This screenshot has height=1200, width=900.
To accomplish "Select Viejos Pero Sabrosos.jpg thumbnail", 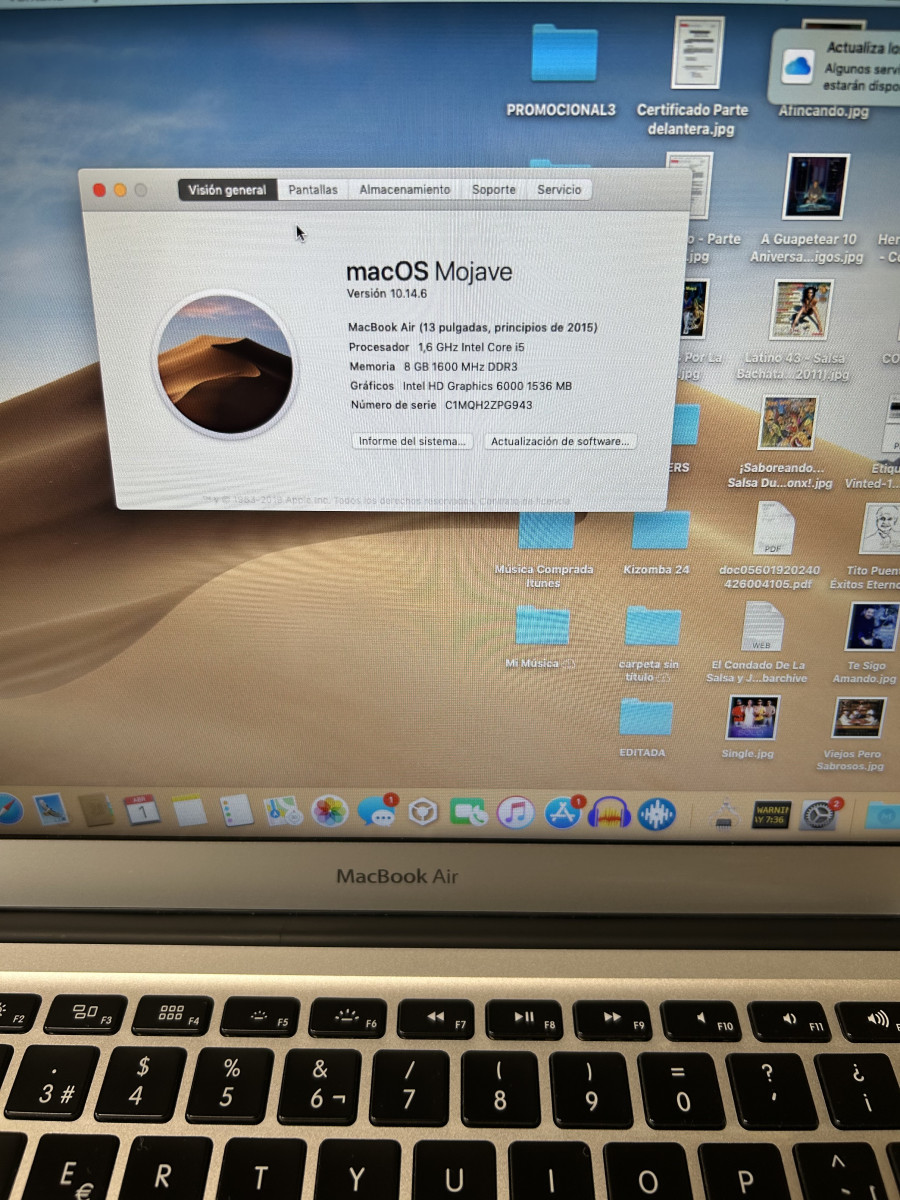I will (859, 718).
